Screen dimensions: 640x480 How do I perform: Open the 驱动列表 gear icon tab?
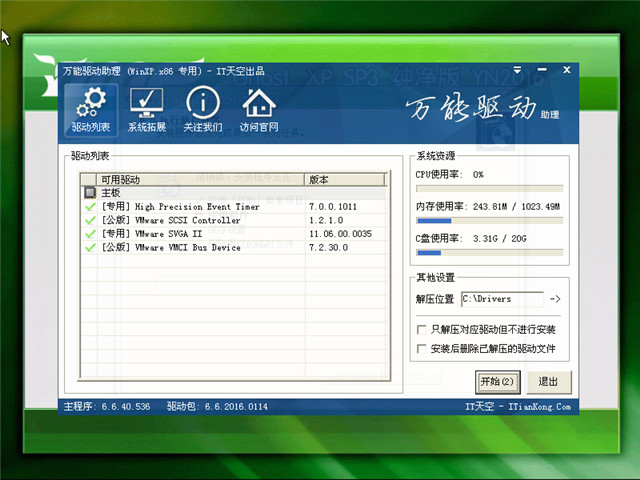(x=91, y=110)
